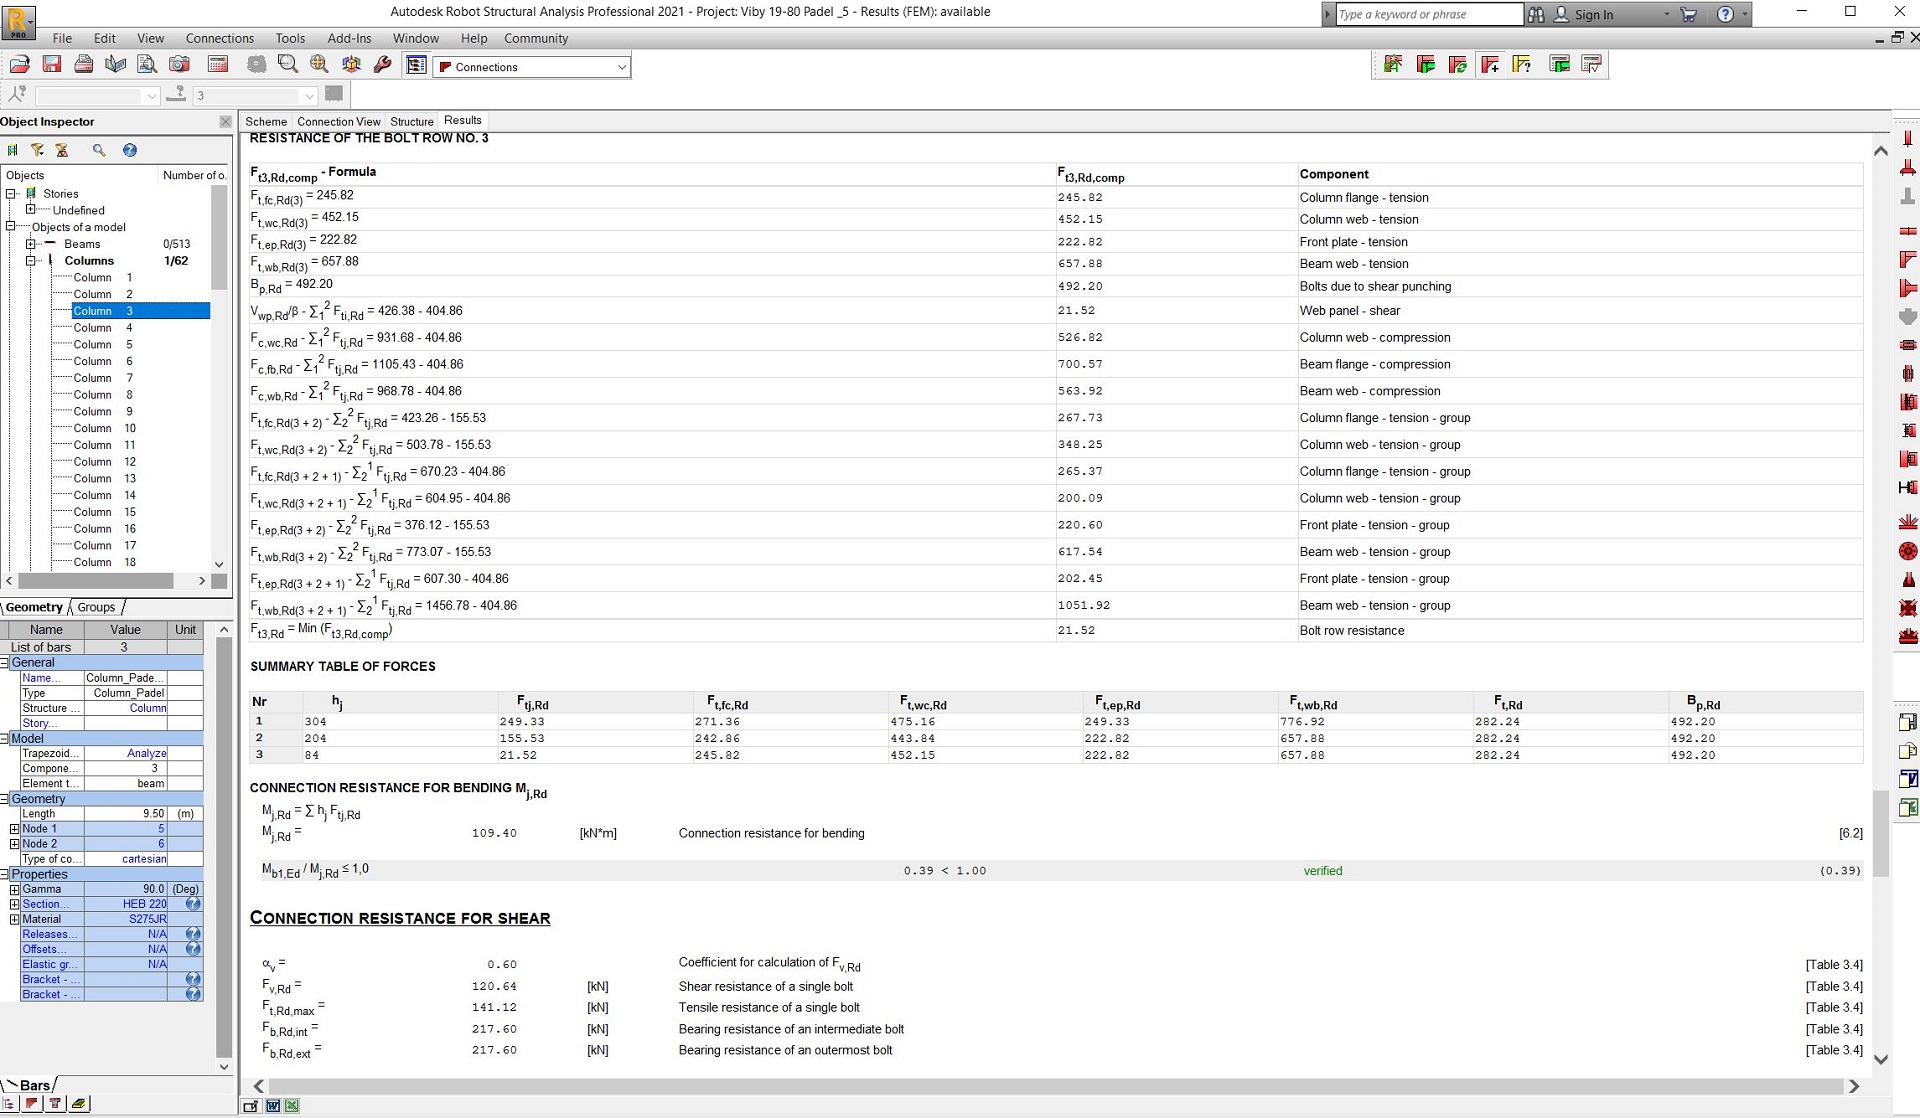The image size is (1920, 1118).
Task: Click search magnifier in Object Inspector
Action: pos(98,150)
